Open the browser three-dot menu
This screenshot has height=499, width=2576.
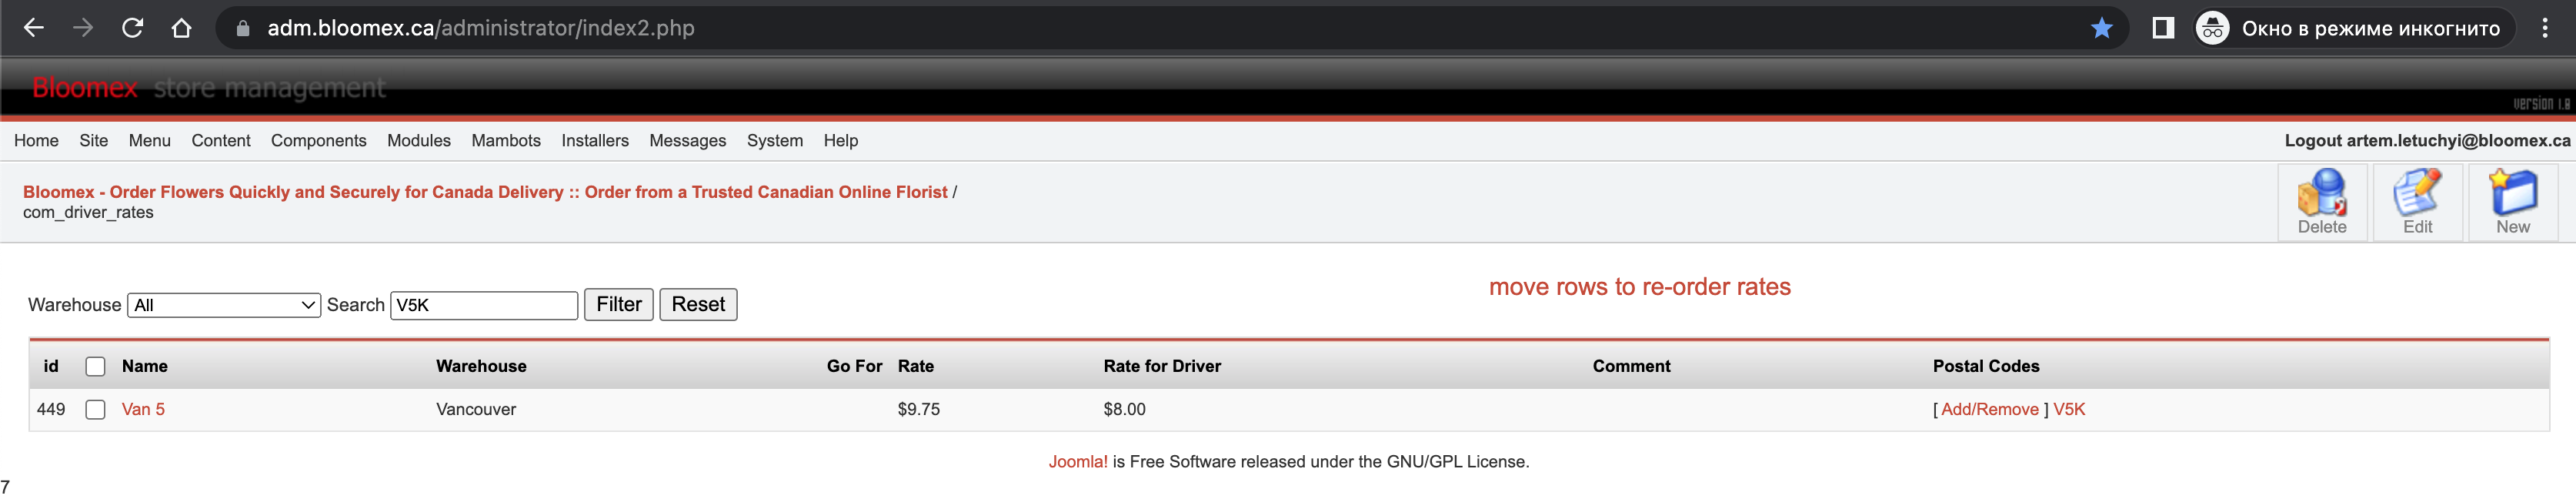click(2545, 28)
